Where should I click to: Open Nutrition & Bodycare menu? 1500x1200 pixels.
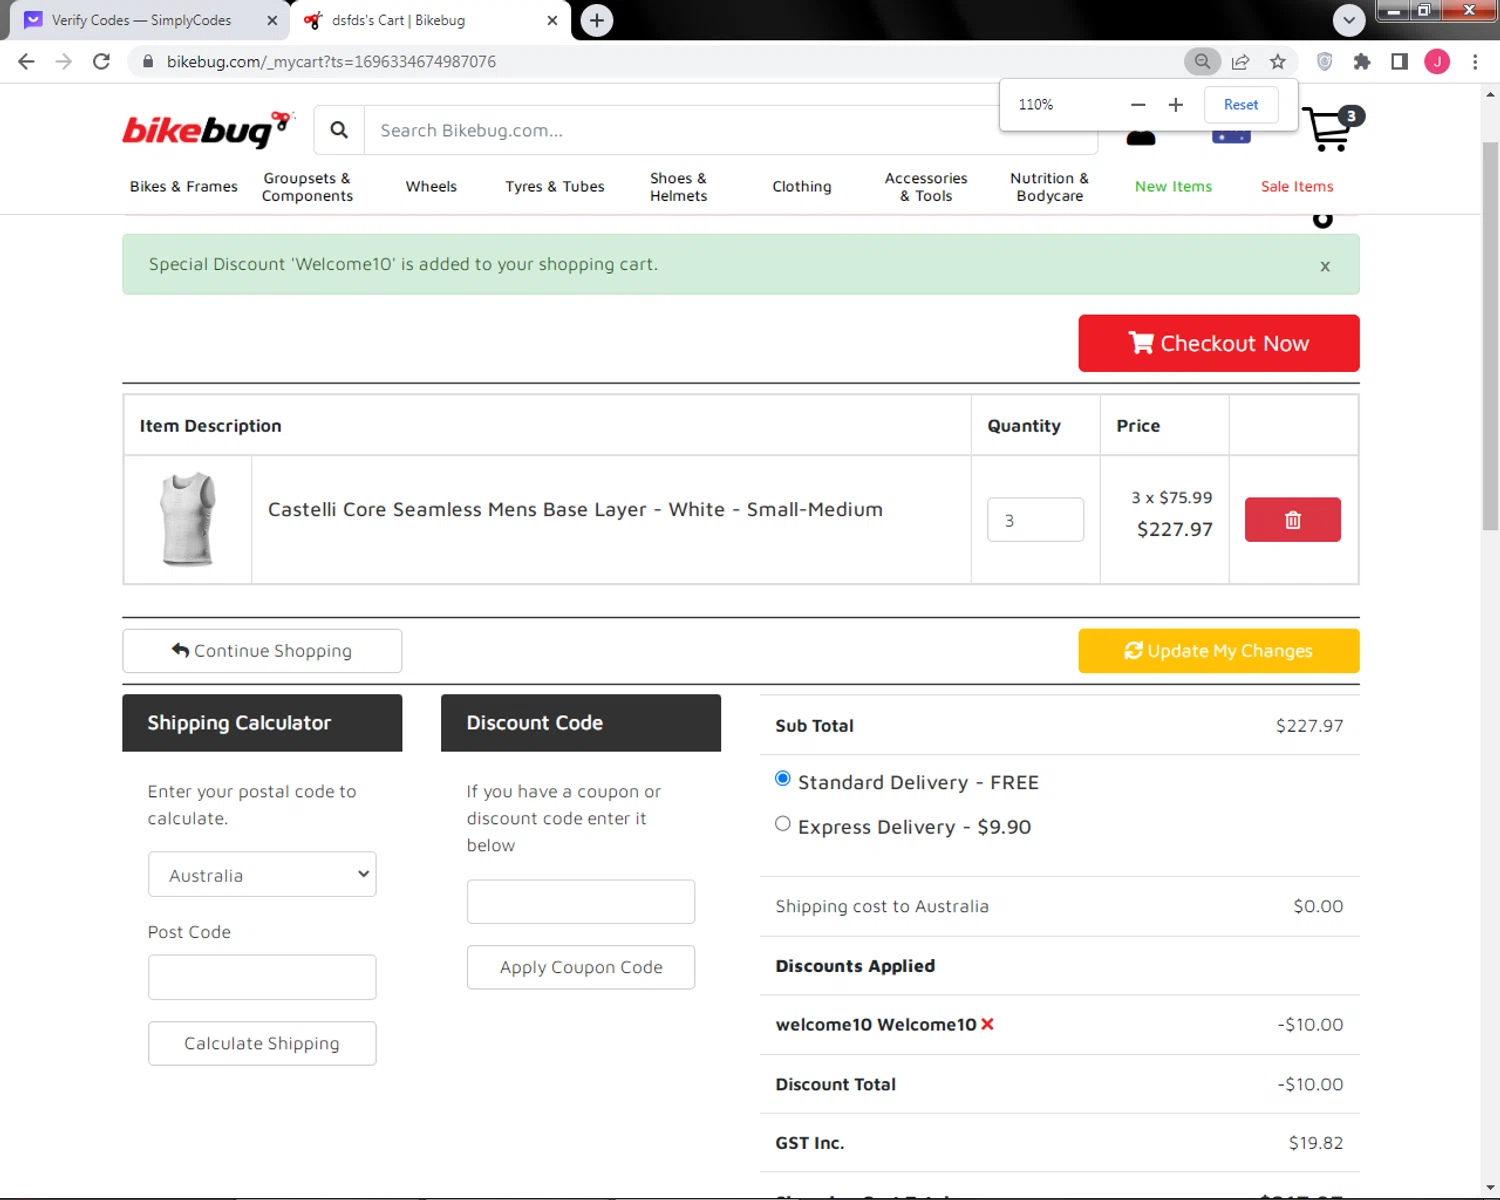pyautogui.click(x=1050, y=187)
